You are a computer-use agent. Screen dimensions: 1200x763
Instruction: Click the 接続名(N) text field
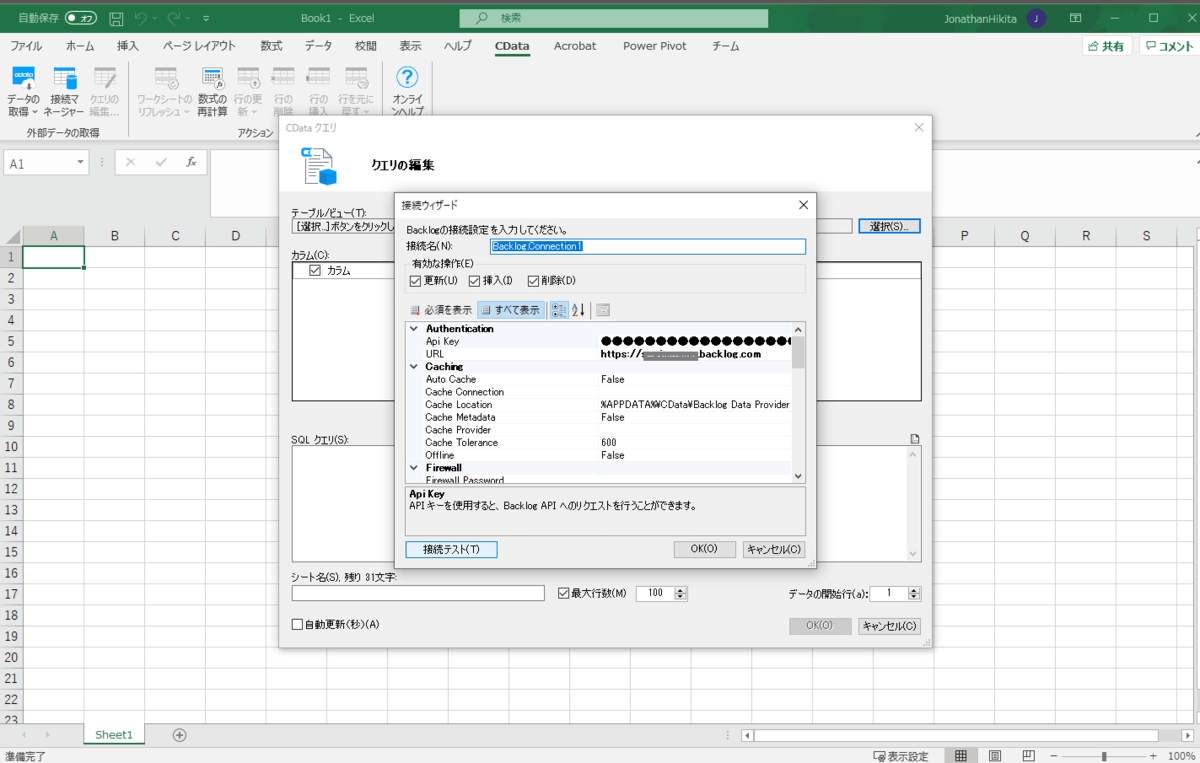click(647, 246)
